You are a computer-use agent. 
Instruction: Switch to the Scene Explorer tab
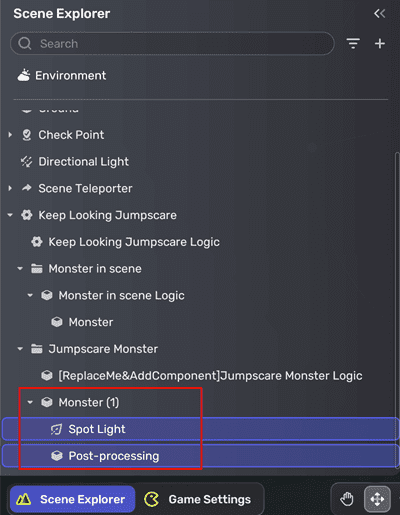pos(72,499)
